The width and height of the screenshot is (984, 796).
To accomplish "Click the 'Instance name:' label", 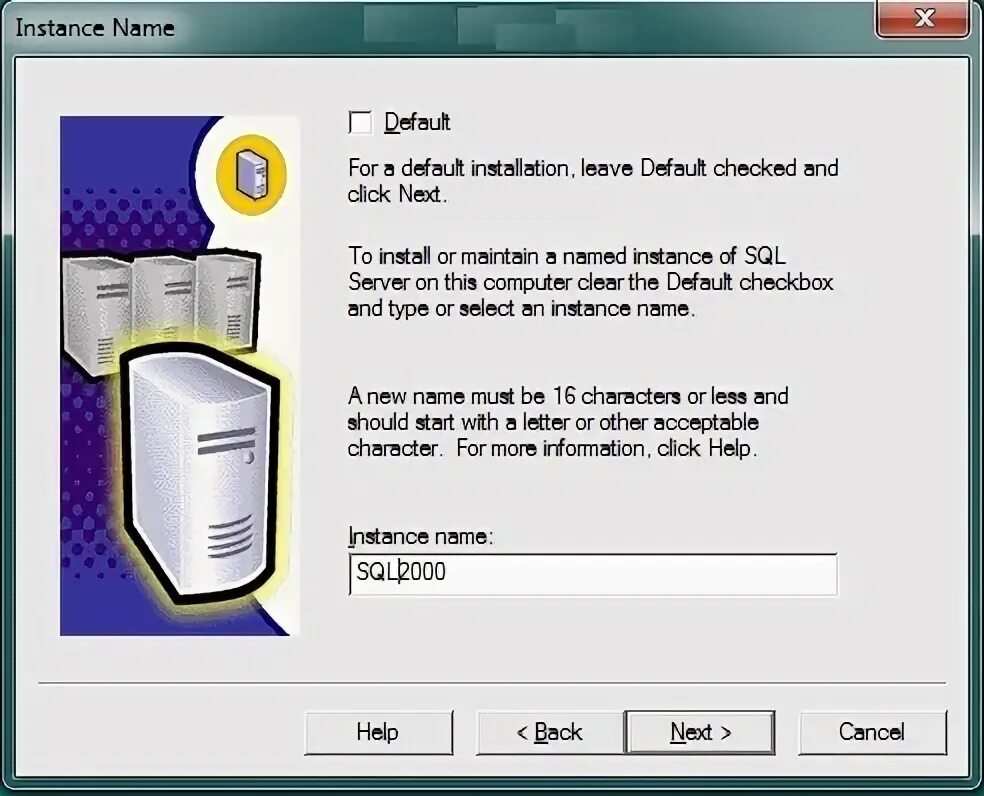I will tap(420, 537).
